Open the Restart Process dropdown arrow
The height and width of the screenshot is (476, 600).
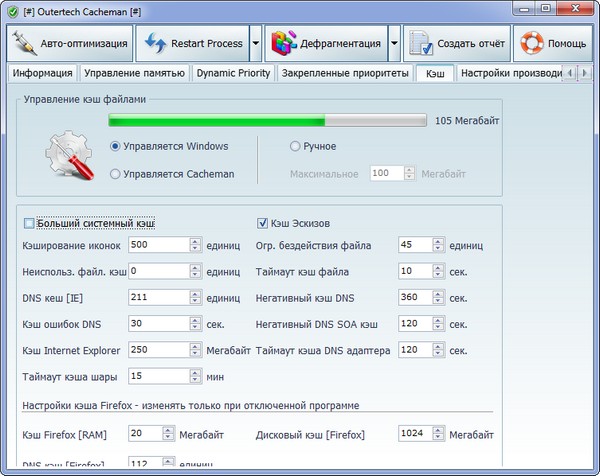256,44
